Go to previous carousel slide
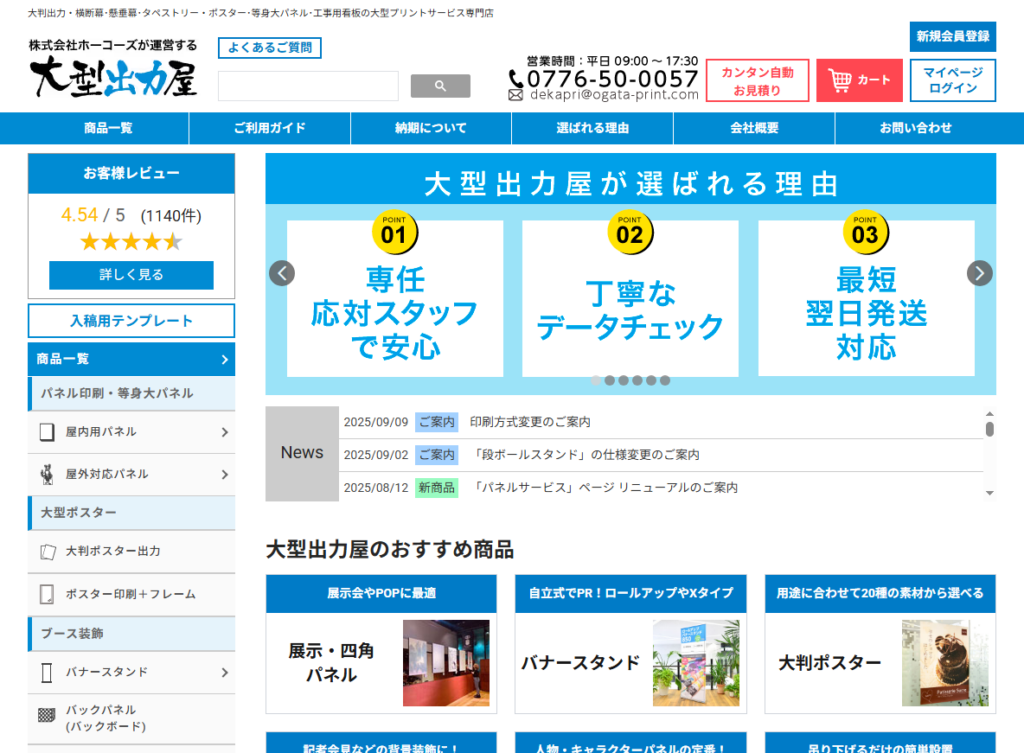The width and height of the screenshot is (1024, 753). click(x=282, y=273)
